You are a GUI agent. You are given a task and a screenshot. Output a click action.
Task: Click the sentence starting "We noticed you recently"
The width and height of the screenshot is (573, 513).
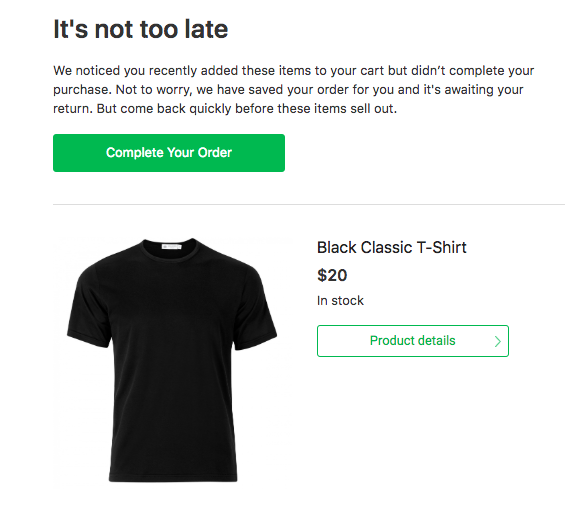click(x=294, y=80)
